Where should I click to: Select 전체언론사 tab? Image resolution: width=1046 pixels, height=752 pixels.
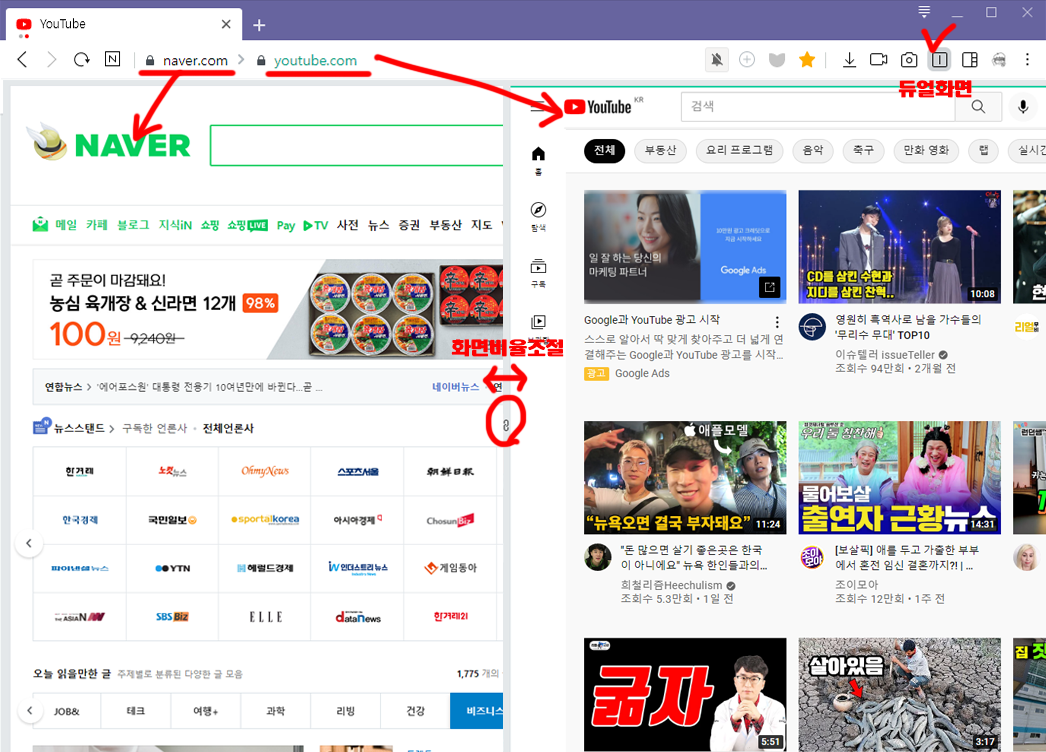click(x=228, y=428)
